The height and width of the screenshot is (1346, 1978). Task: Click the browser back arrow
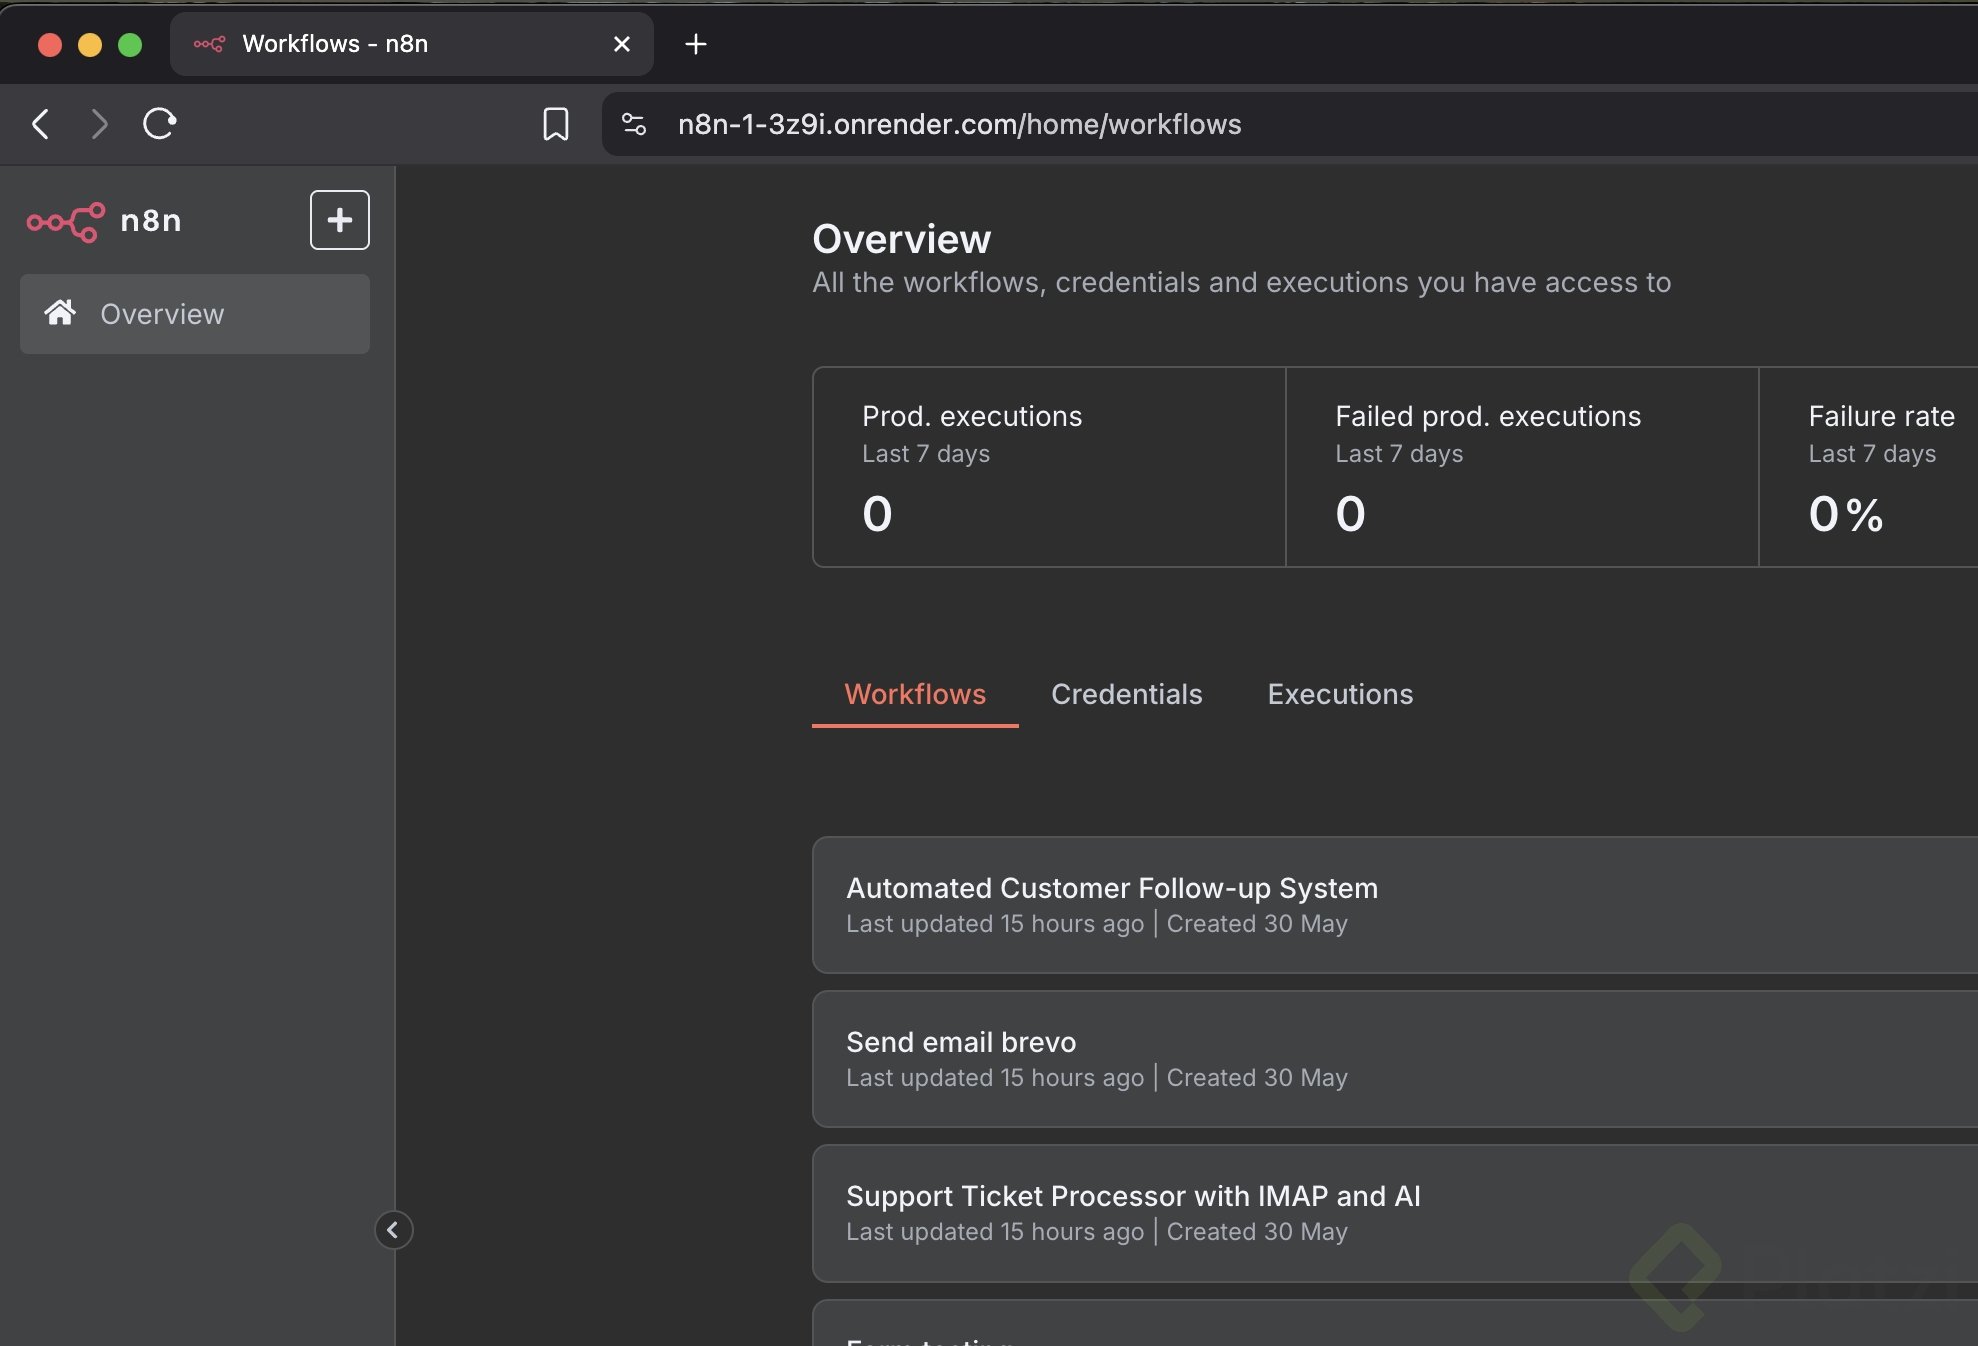(41, 124)
